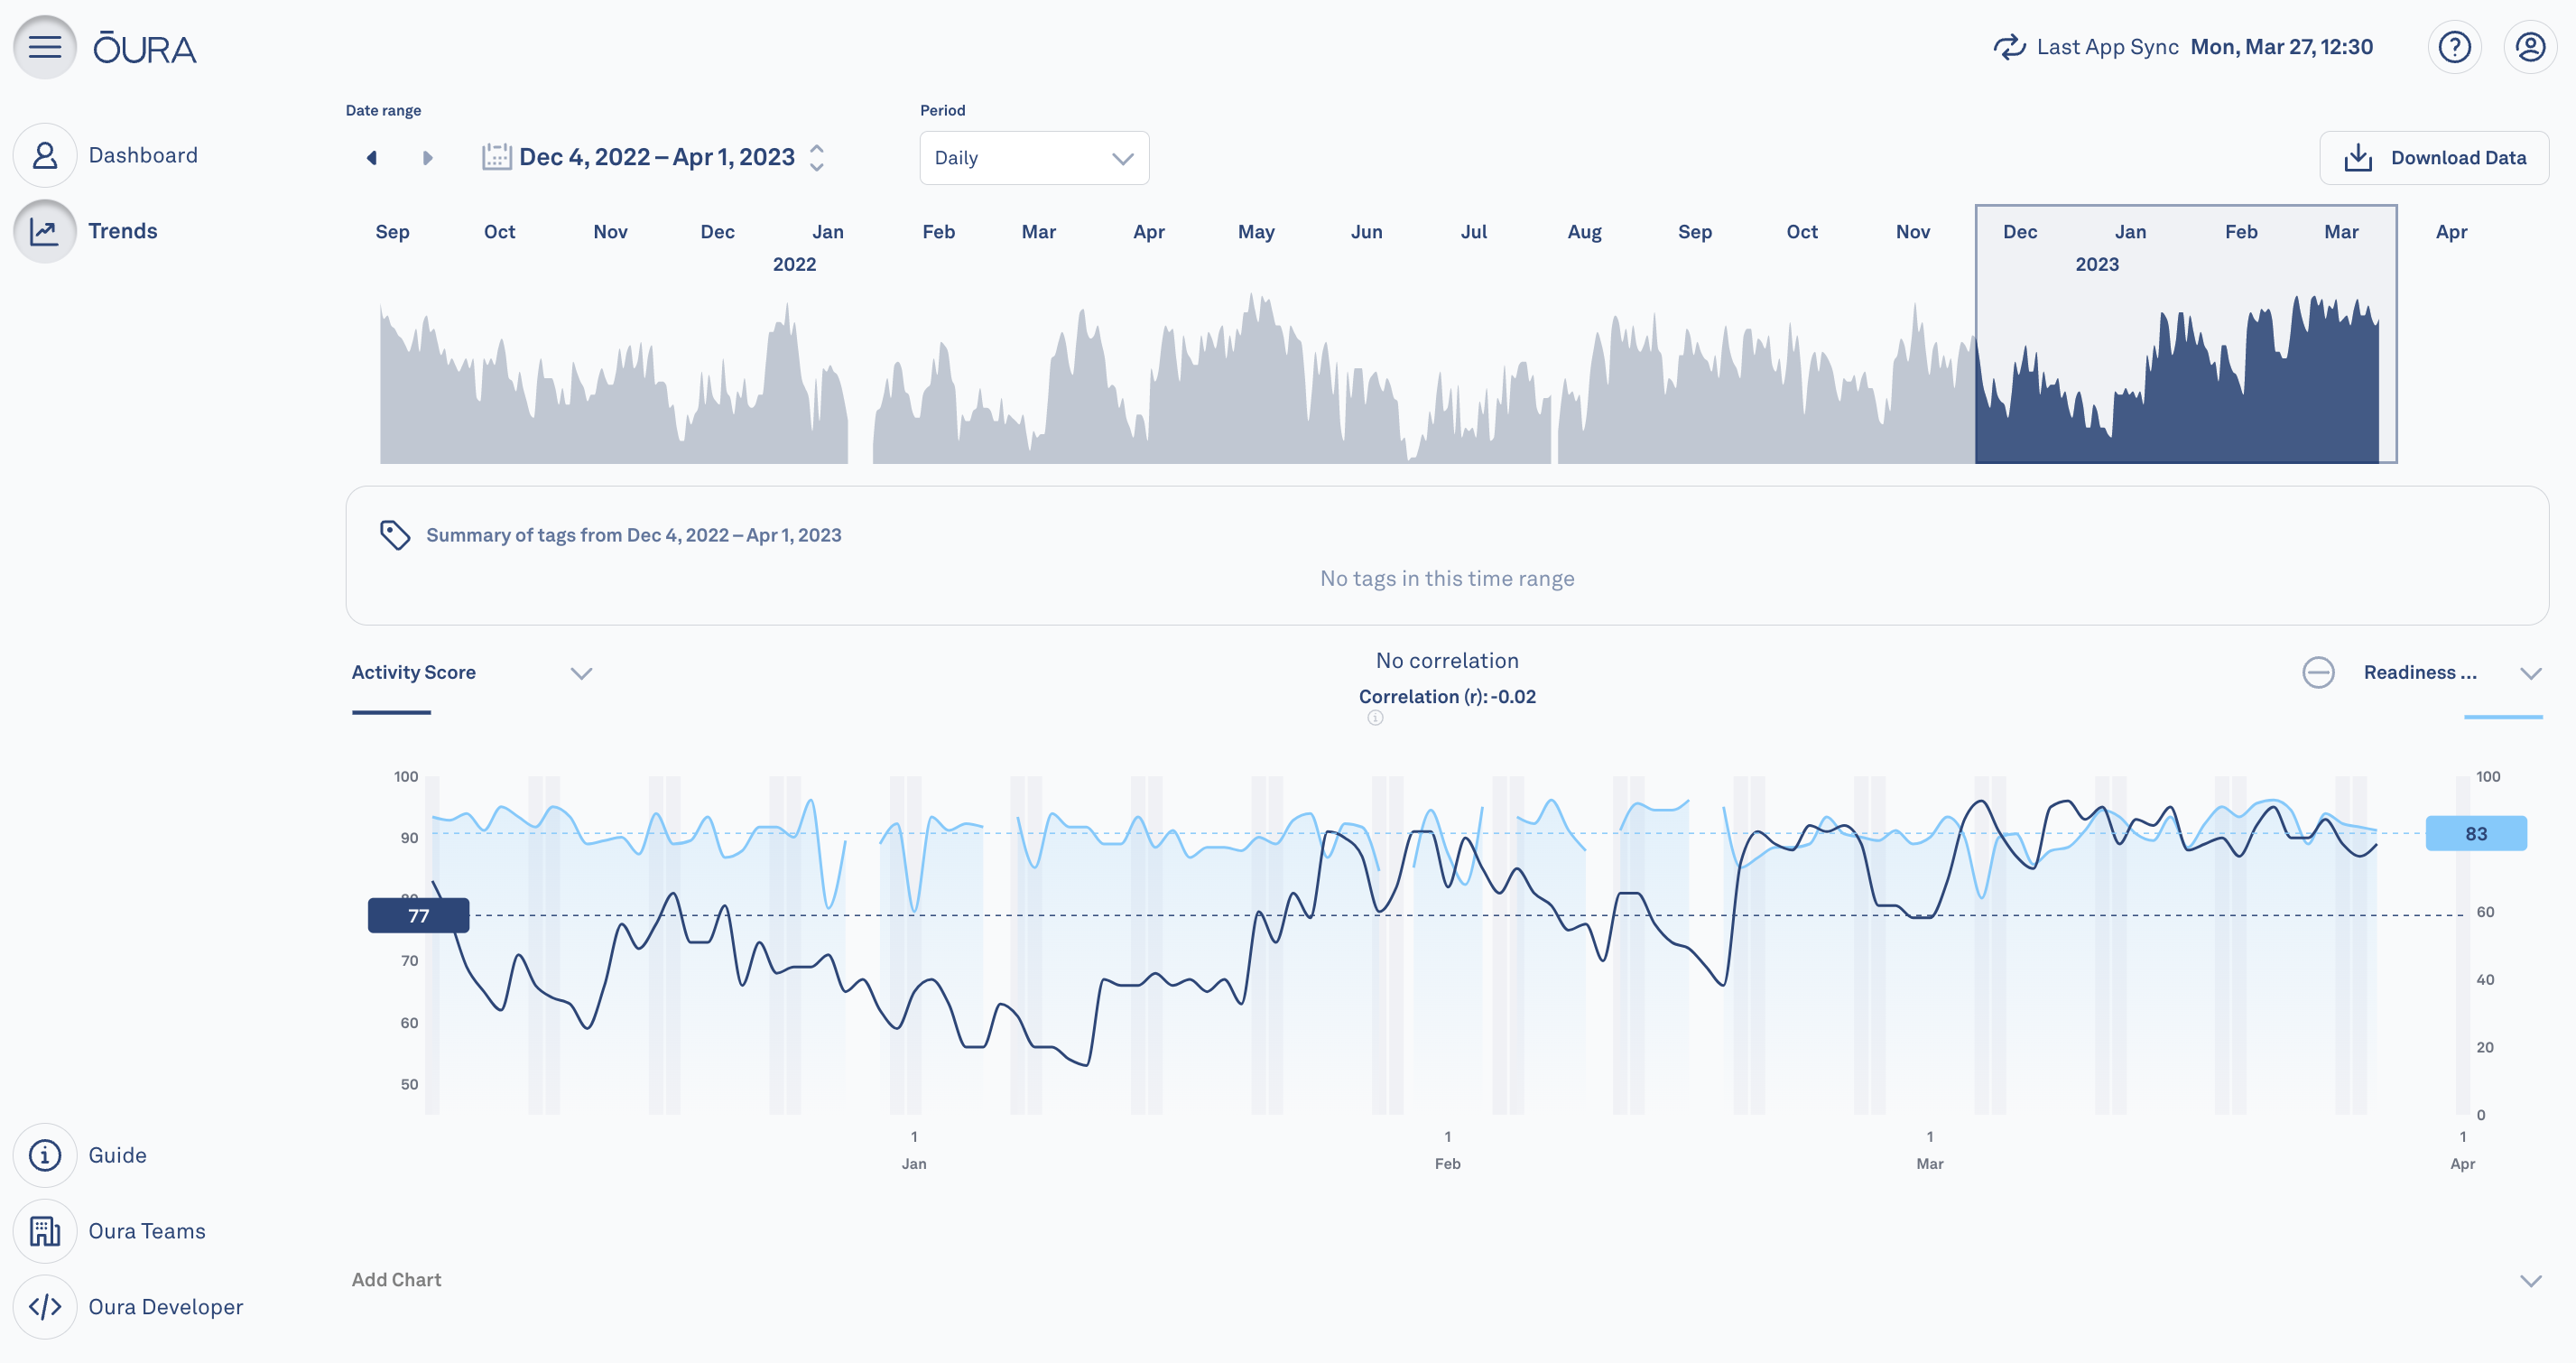Click the date range back arrow
Viewport: 2576px width, 1363px height.
(x=370, y=157)
